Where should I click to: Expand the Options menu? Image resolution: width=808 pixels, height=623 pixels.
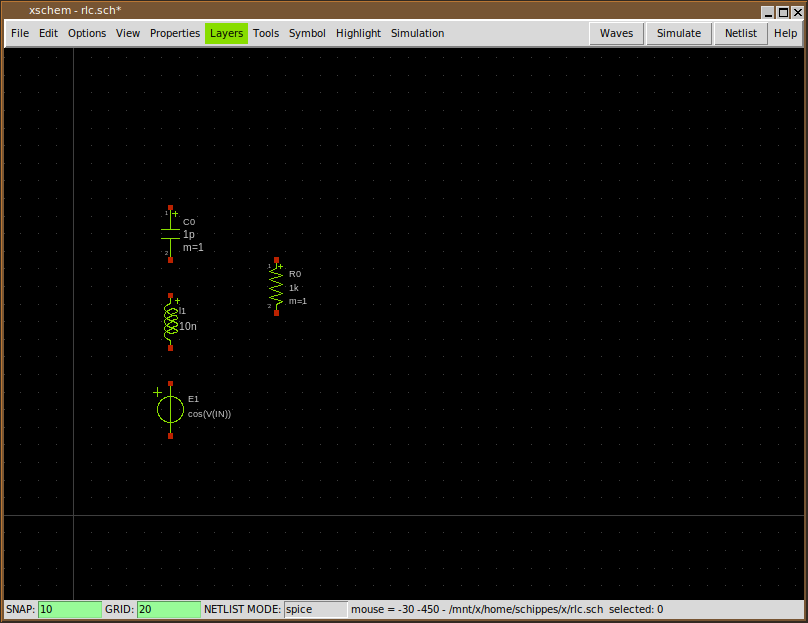87,33
